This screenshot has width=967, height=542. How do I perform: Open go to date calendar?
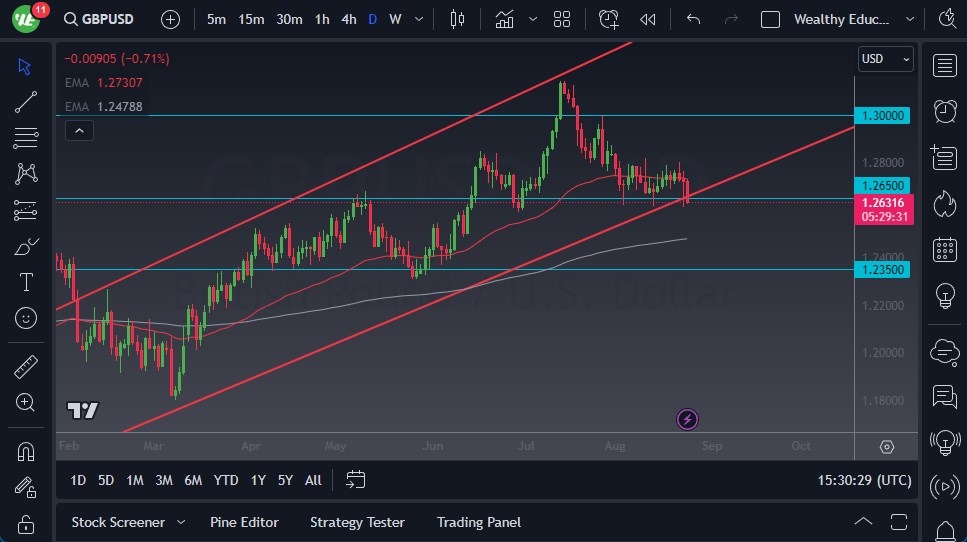[x=356, y=480]
